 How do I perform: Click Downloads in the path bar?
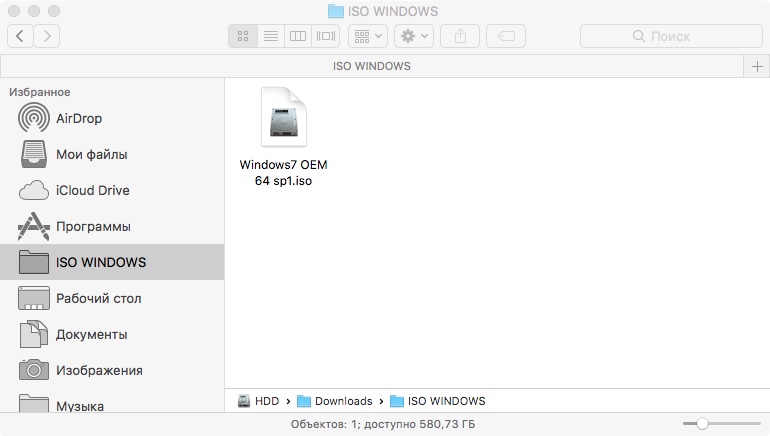point(335,401)
